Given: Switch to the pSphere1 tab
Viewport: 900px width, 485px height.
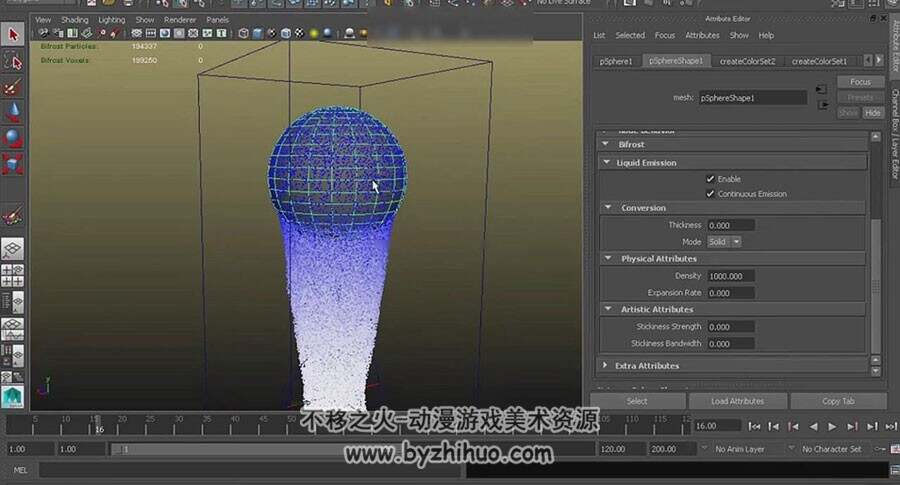Looking at the screenshot, I should [x=615, y=61].
